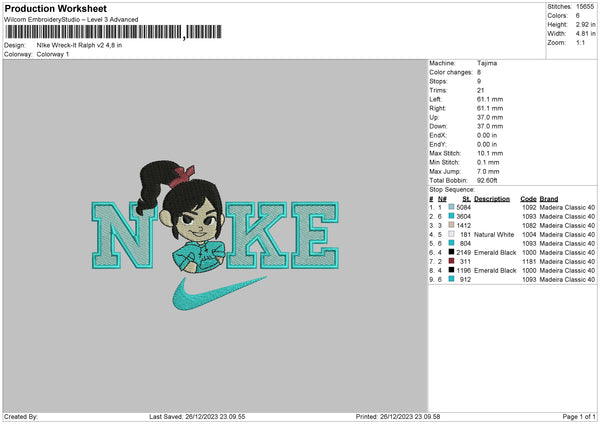Click the barcode in the worksheet header

[113, 32]
